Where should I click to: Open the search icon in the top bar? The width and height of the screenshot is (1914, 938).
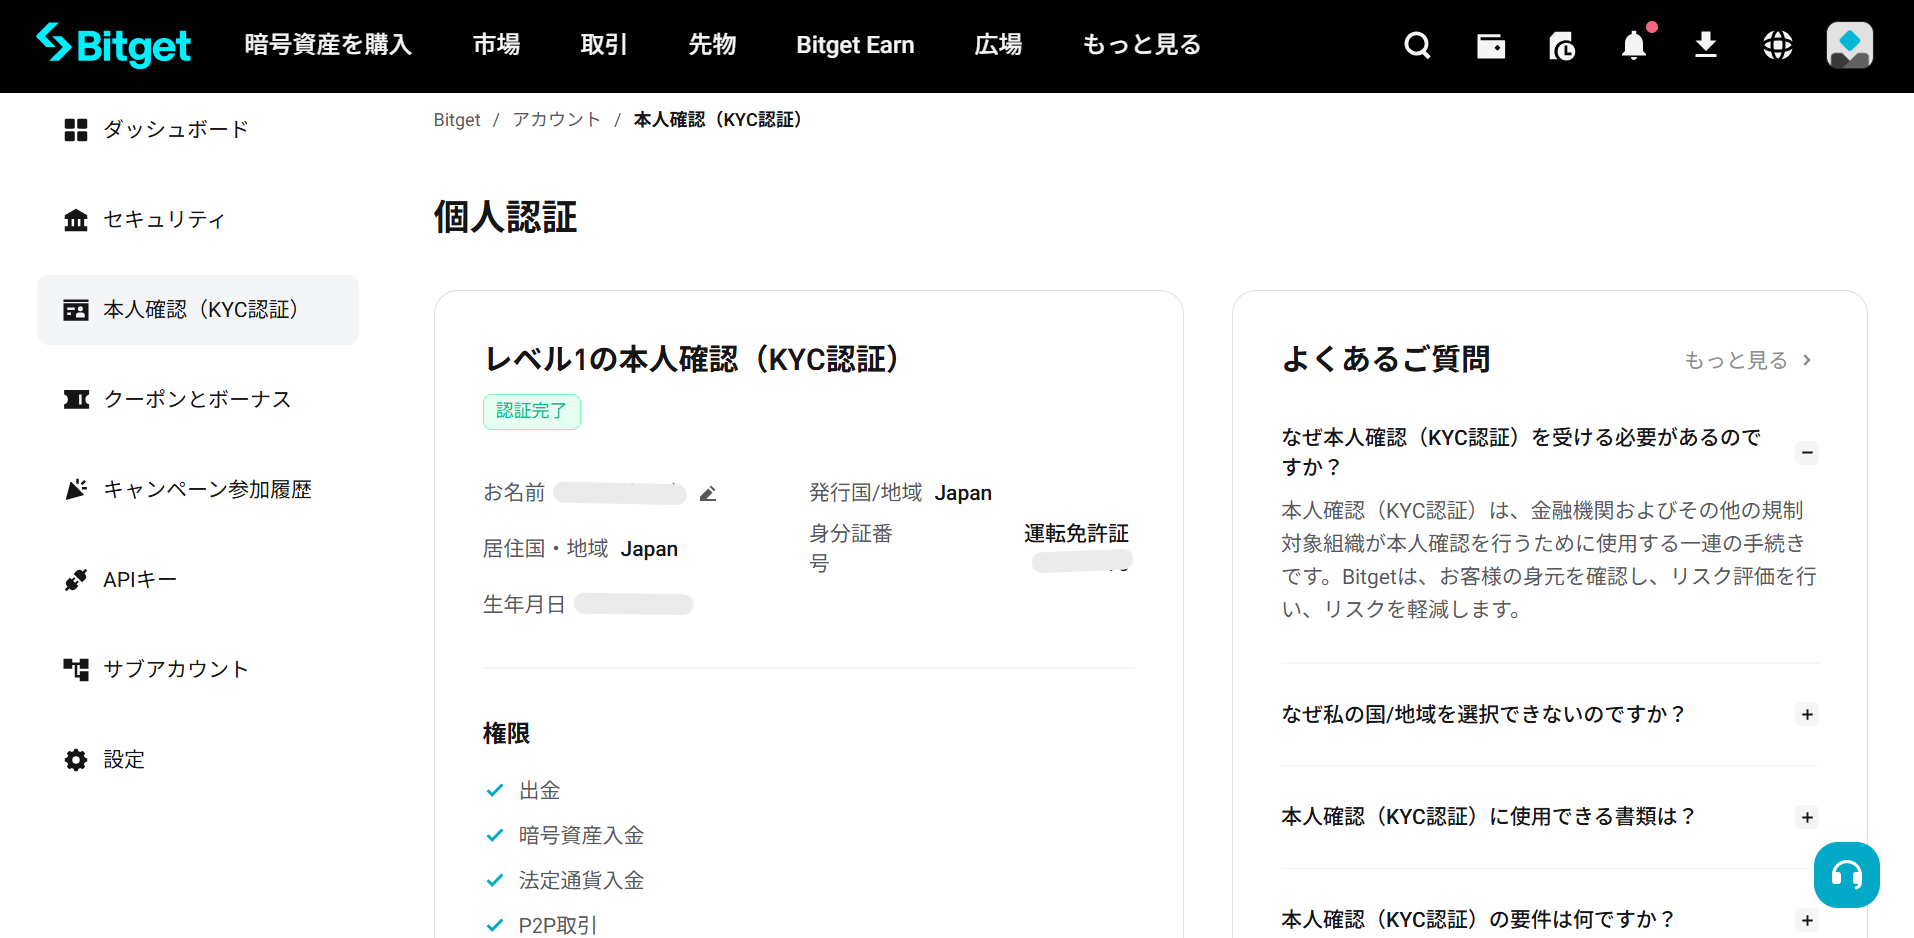point(1417,45)
